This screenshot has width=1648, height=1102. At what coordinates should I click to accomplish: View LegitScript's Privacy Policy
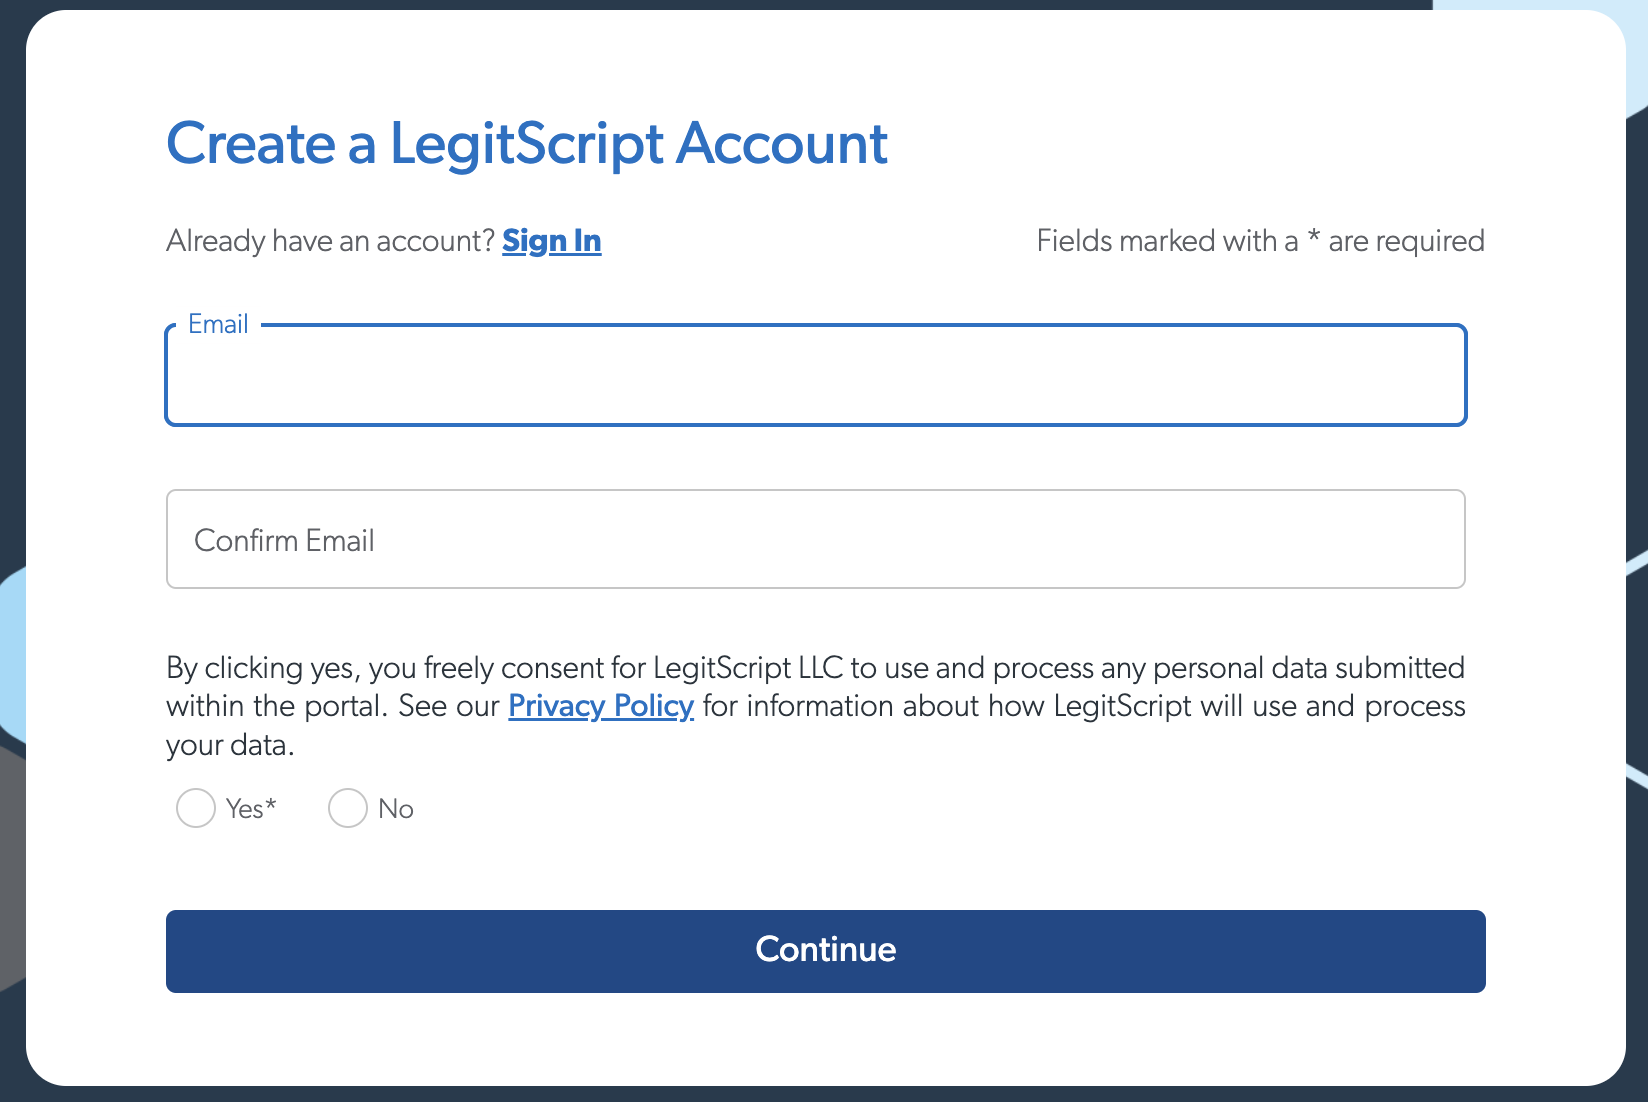[x=600, y=706]
